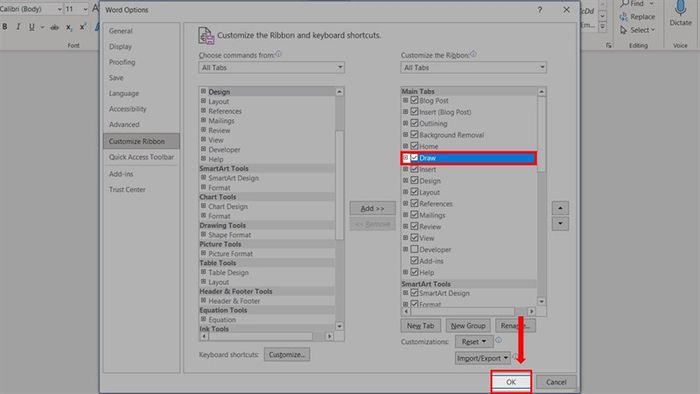Expand References in left commands list
700x394 pixels.
point(204,110)
